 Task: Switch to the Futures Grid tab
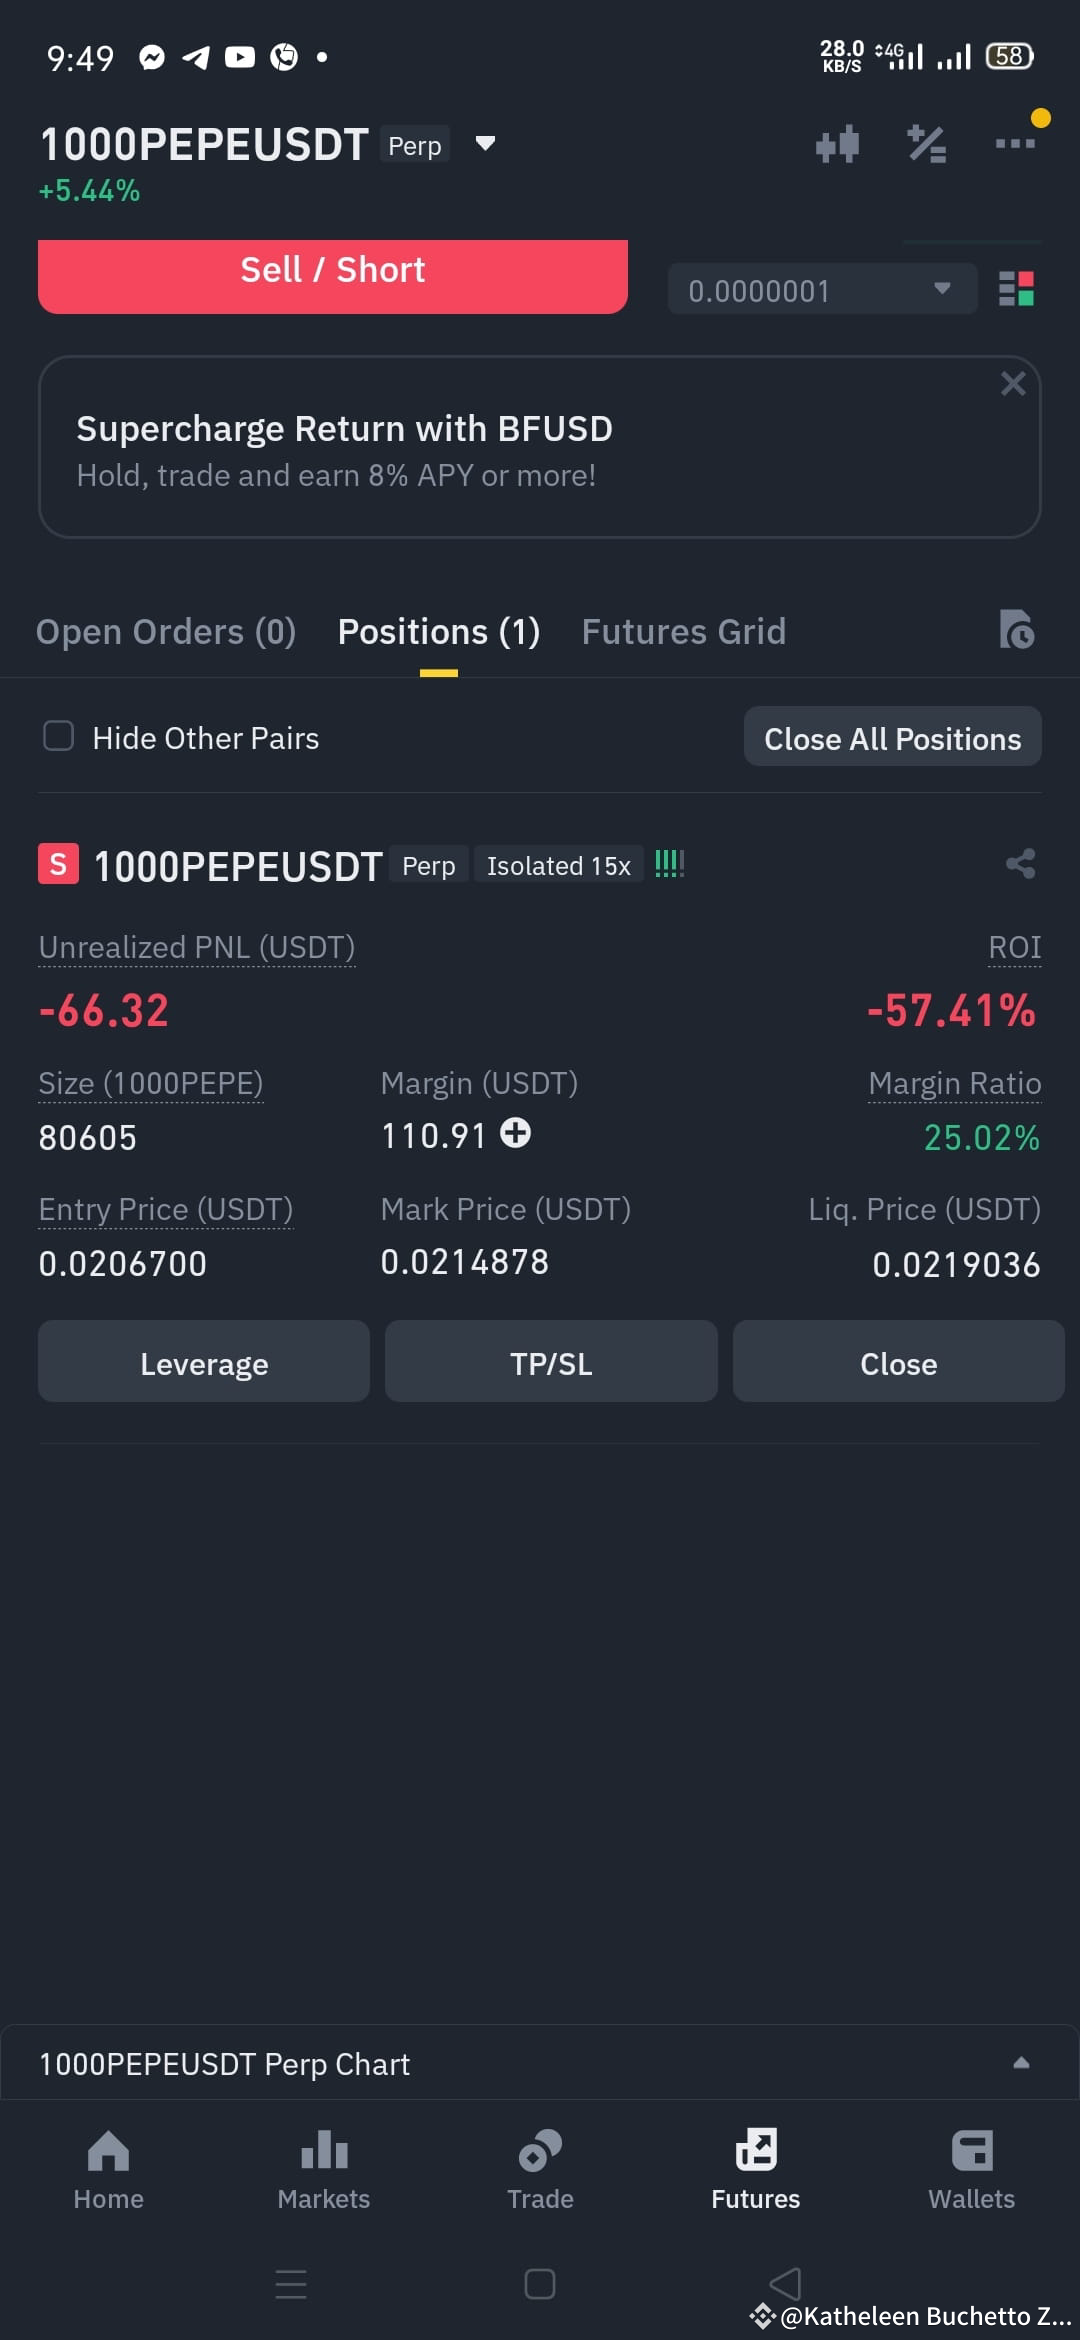(x=683, y=631)
